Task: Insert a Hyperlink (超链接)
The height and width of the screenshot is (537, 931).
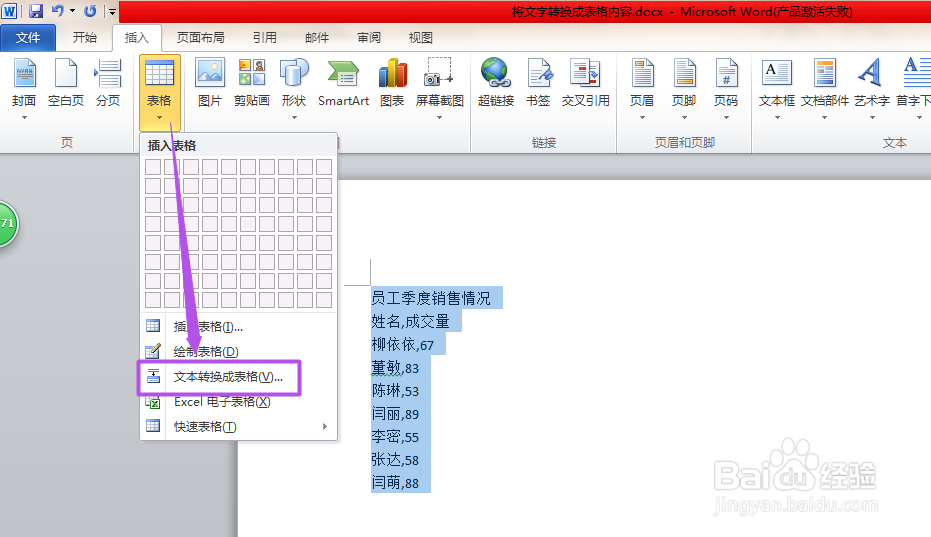Action: click(496, 83)
